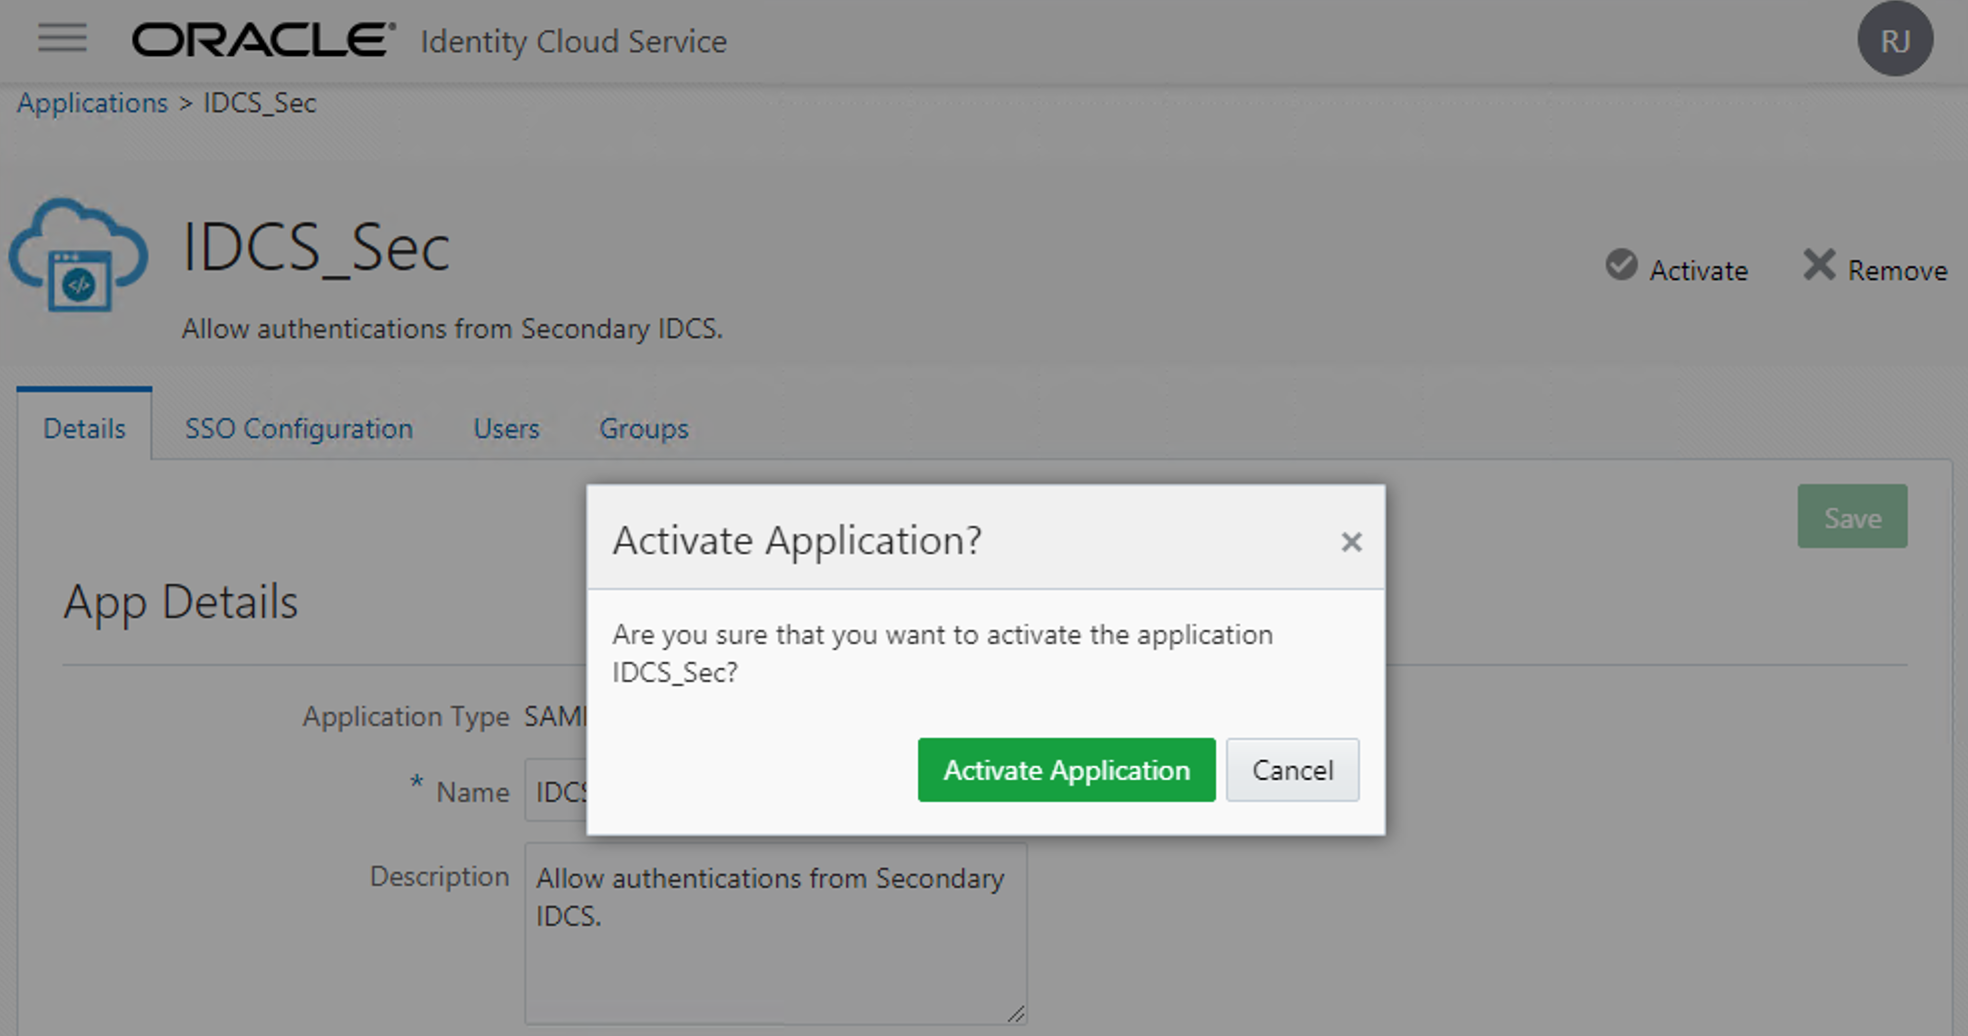Click the dialog confirmation message text

[x=942, y=653]
